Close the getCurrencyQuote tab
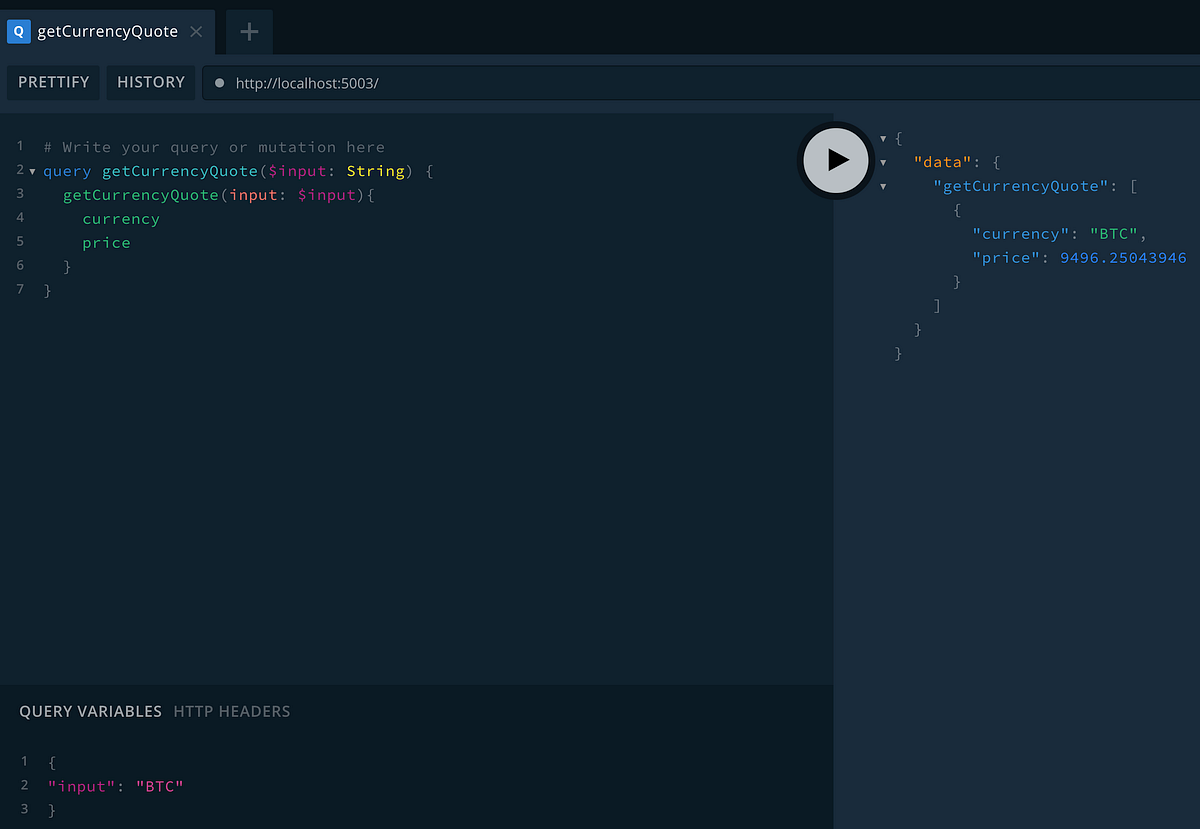 (196, 31)
